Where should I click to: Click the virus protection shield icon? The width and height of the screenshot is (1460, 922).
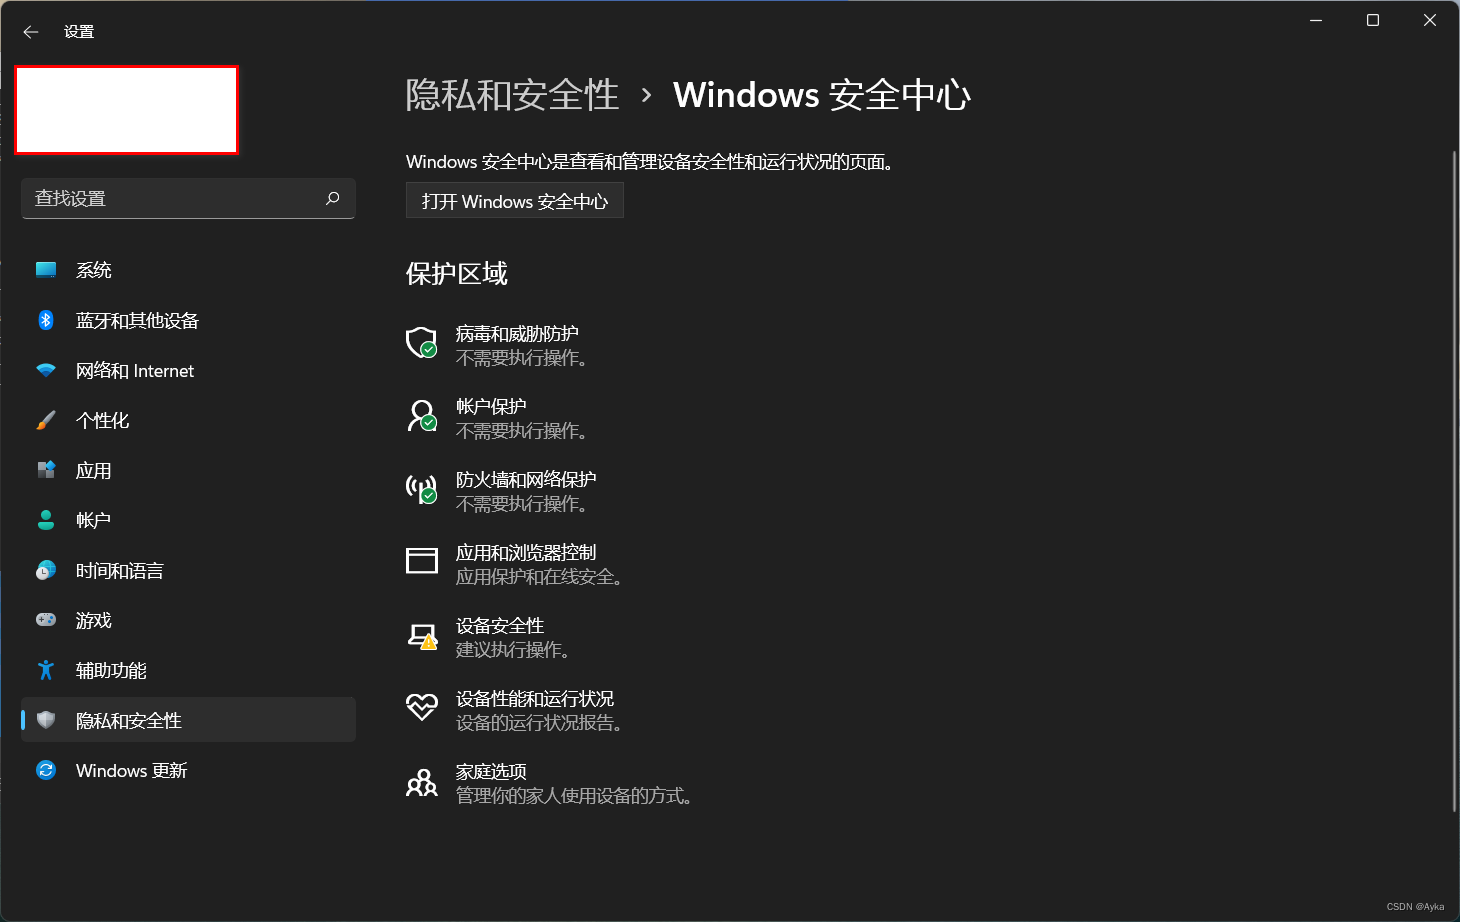pyautogui.click(x=422, y=343)
